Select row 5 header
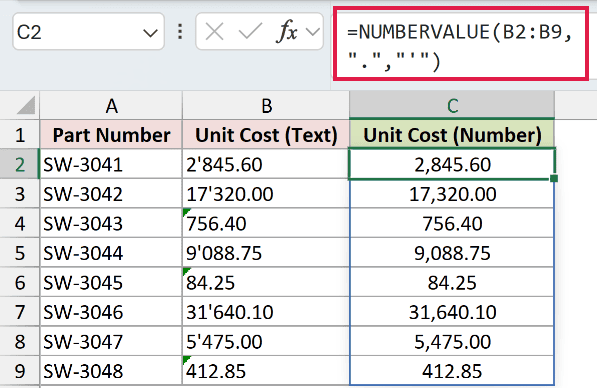 point(20,253)
